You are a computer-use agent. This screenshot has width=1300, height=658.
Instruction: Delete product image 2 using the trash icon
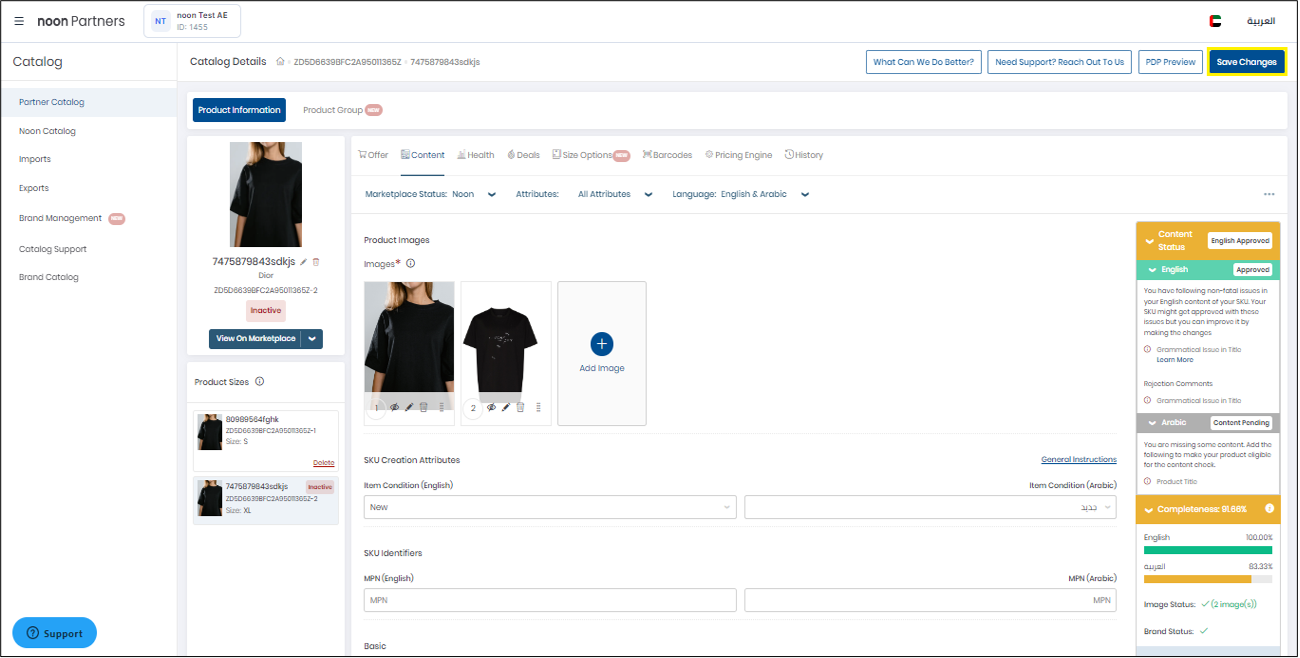click(520, 407)
